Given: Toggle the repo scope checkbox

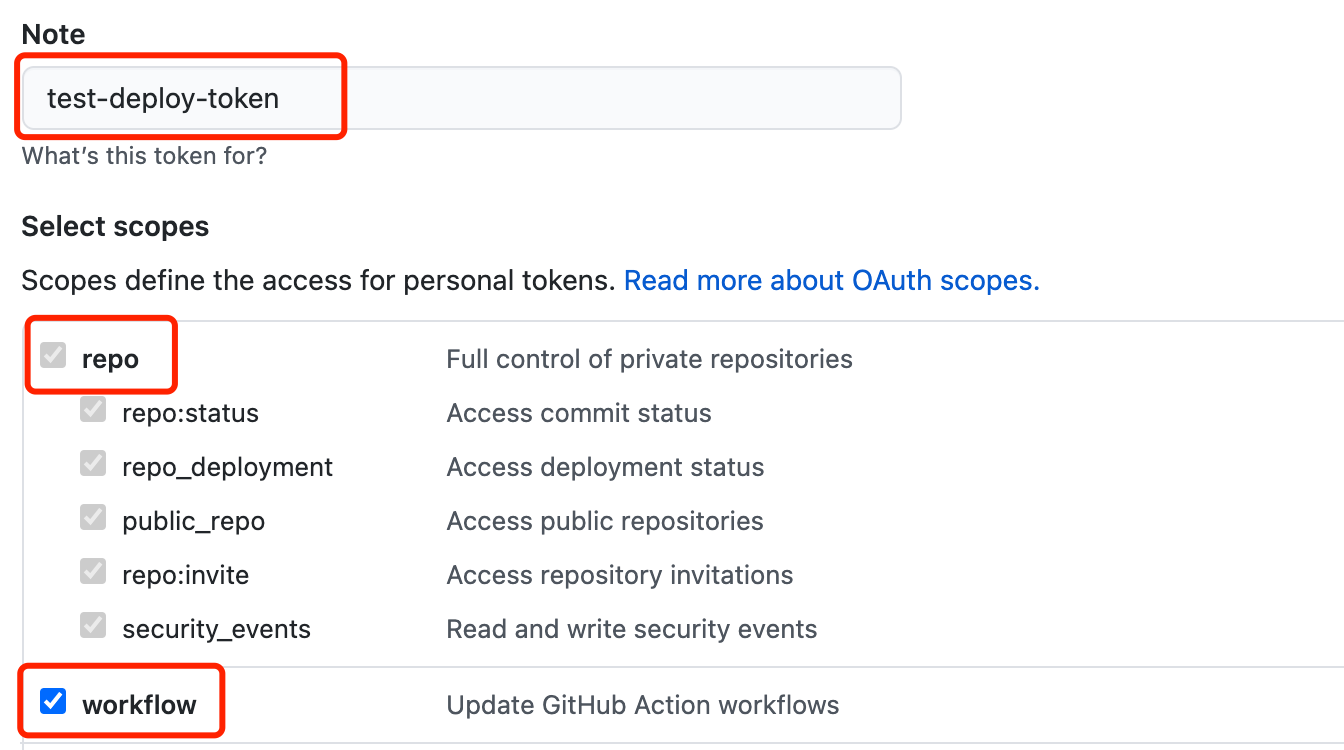Looking at the screenshot, I should click(x=53, y=356).
